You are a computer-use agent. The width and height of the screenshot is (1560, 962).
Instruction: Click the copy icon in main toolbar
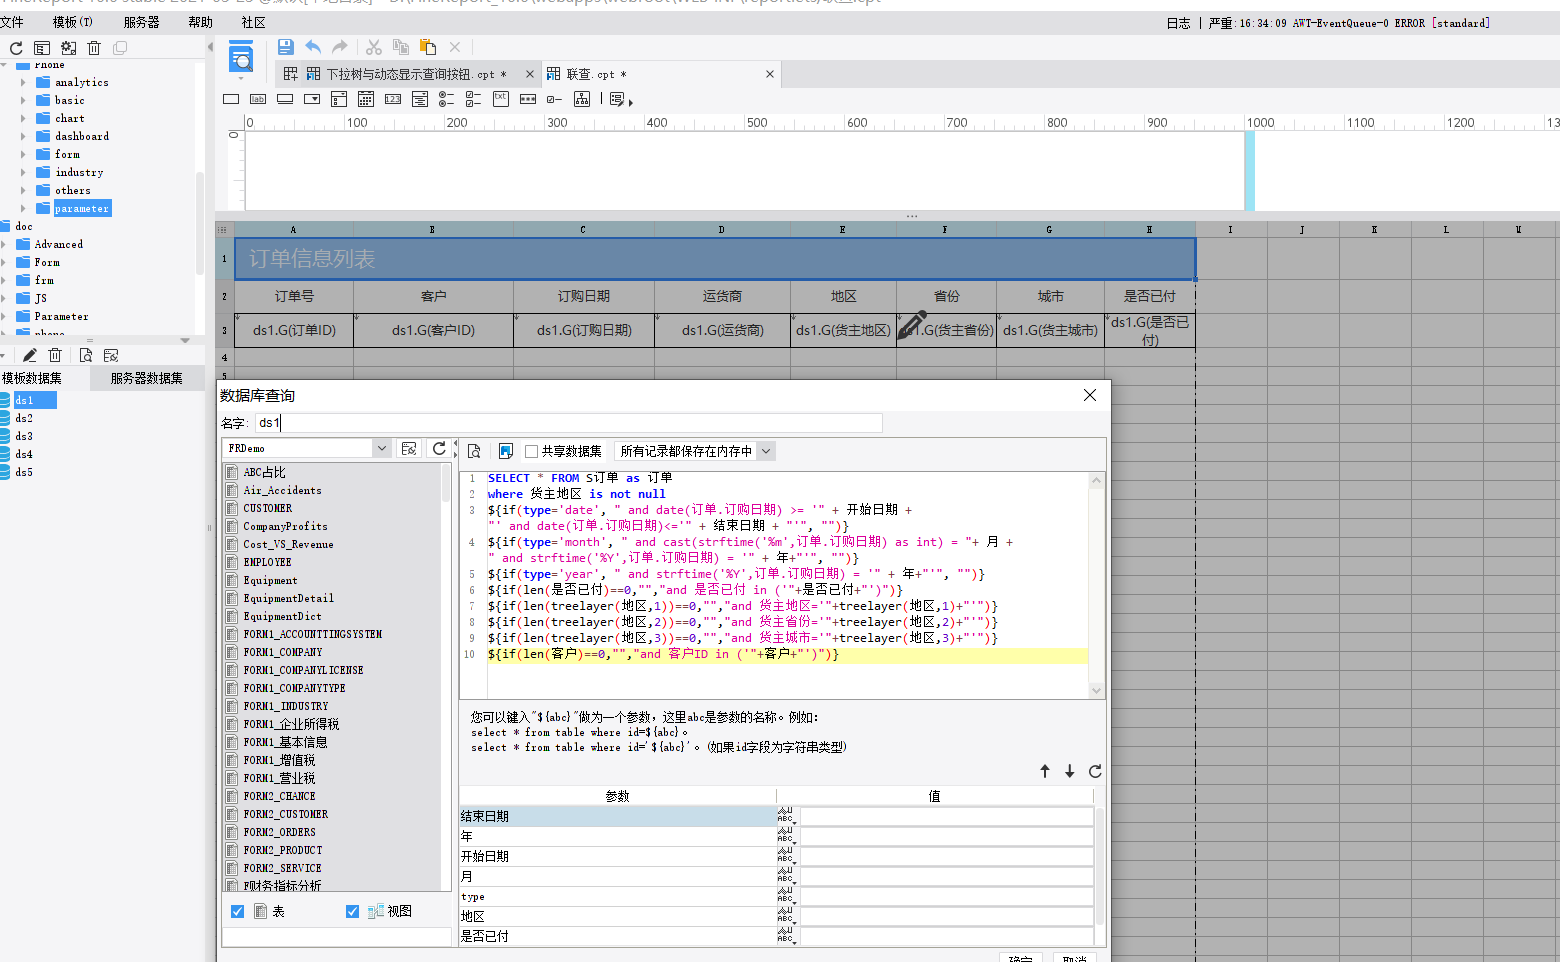tap(401, 47)
